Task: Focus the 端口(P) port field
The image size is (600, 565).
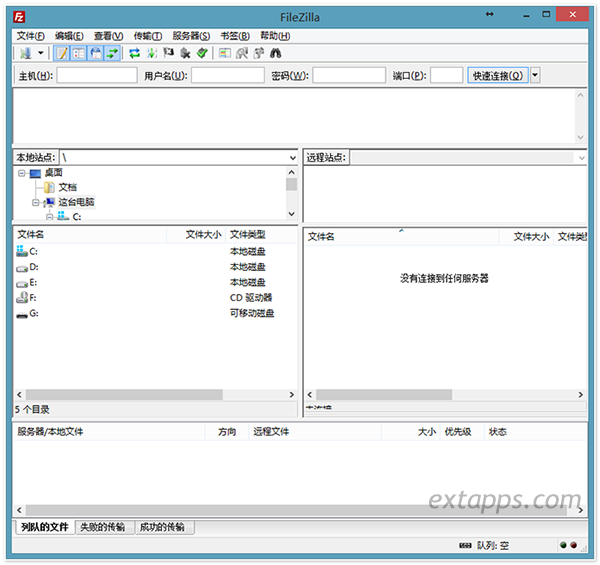Action: (447, 75)
